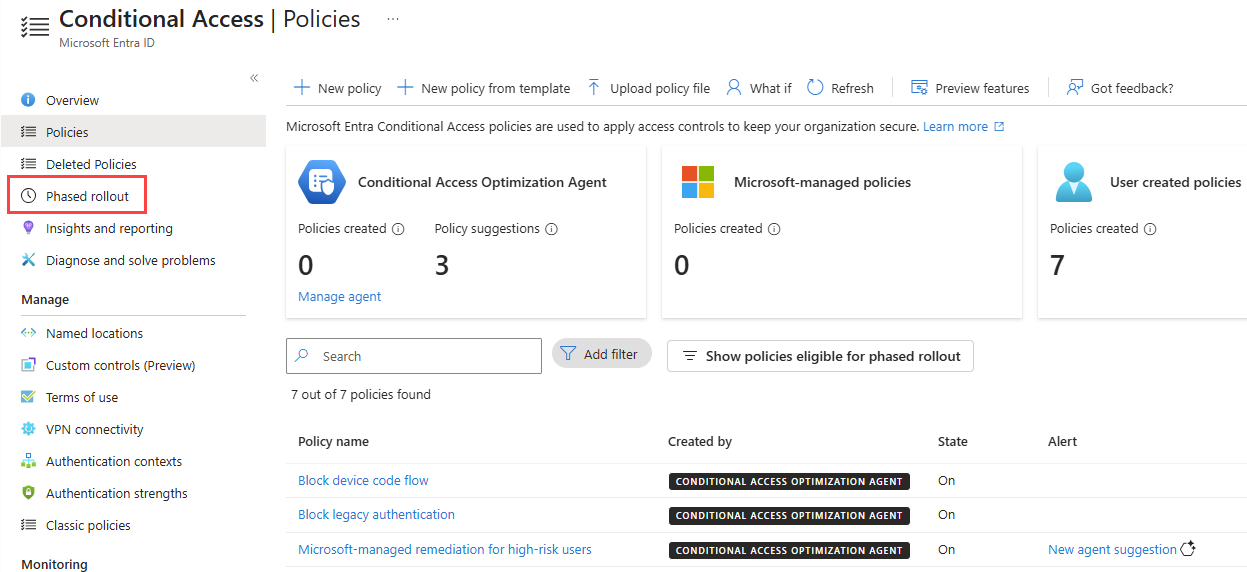This screenshot has width=1247, height=572.
Task: Open Microsoft-managed remediation for high-risk users policy
Action: point(445,549)
